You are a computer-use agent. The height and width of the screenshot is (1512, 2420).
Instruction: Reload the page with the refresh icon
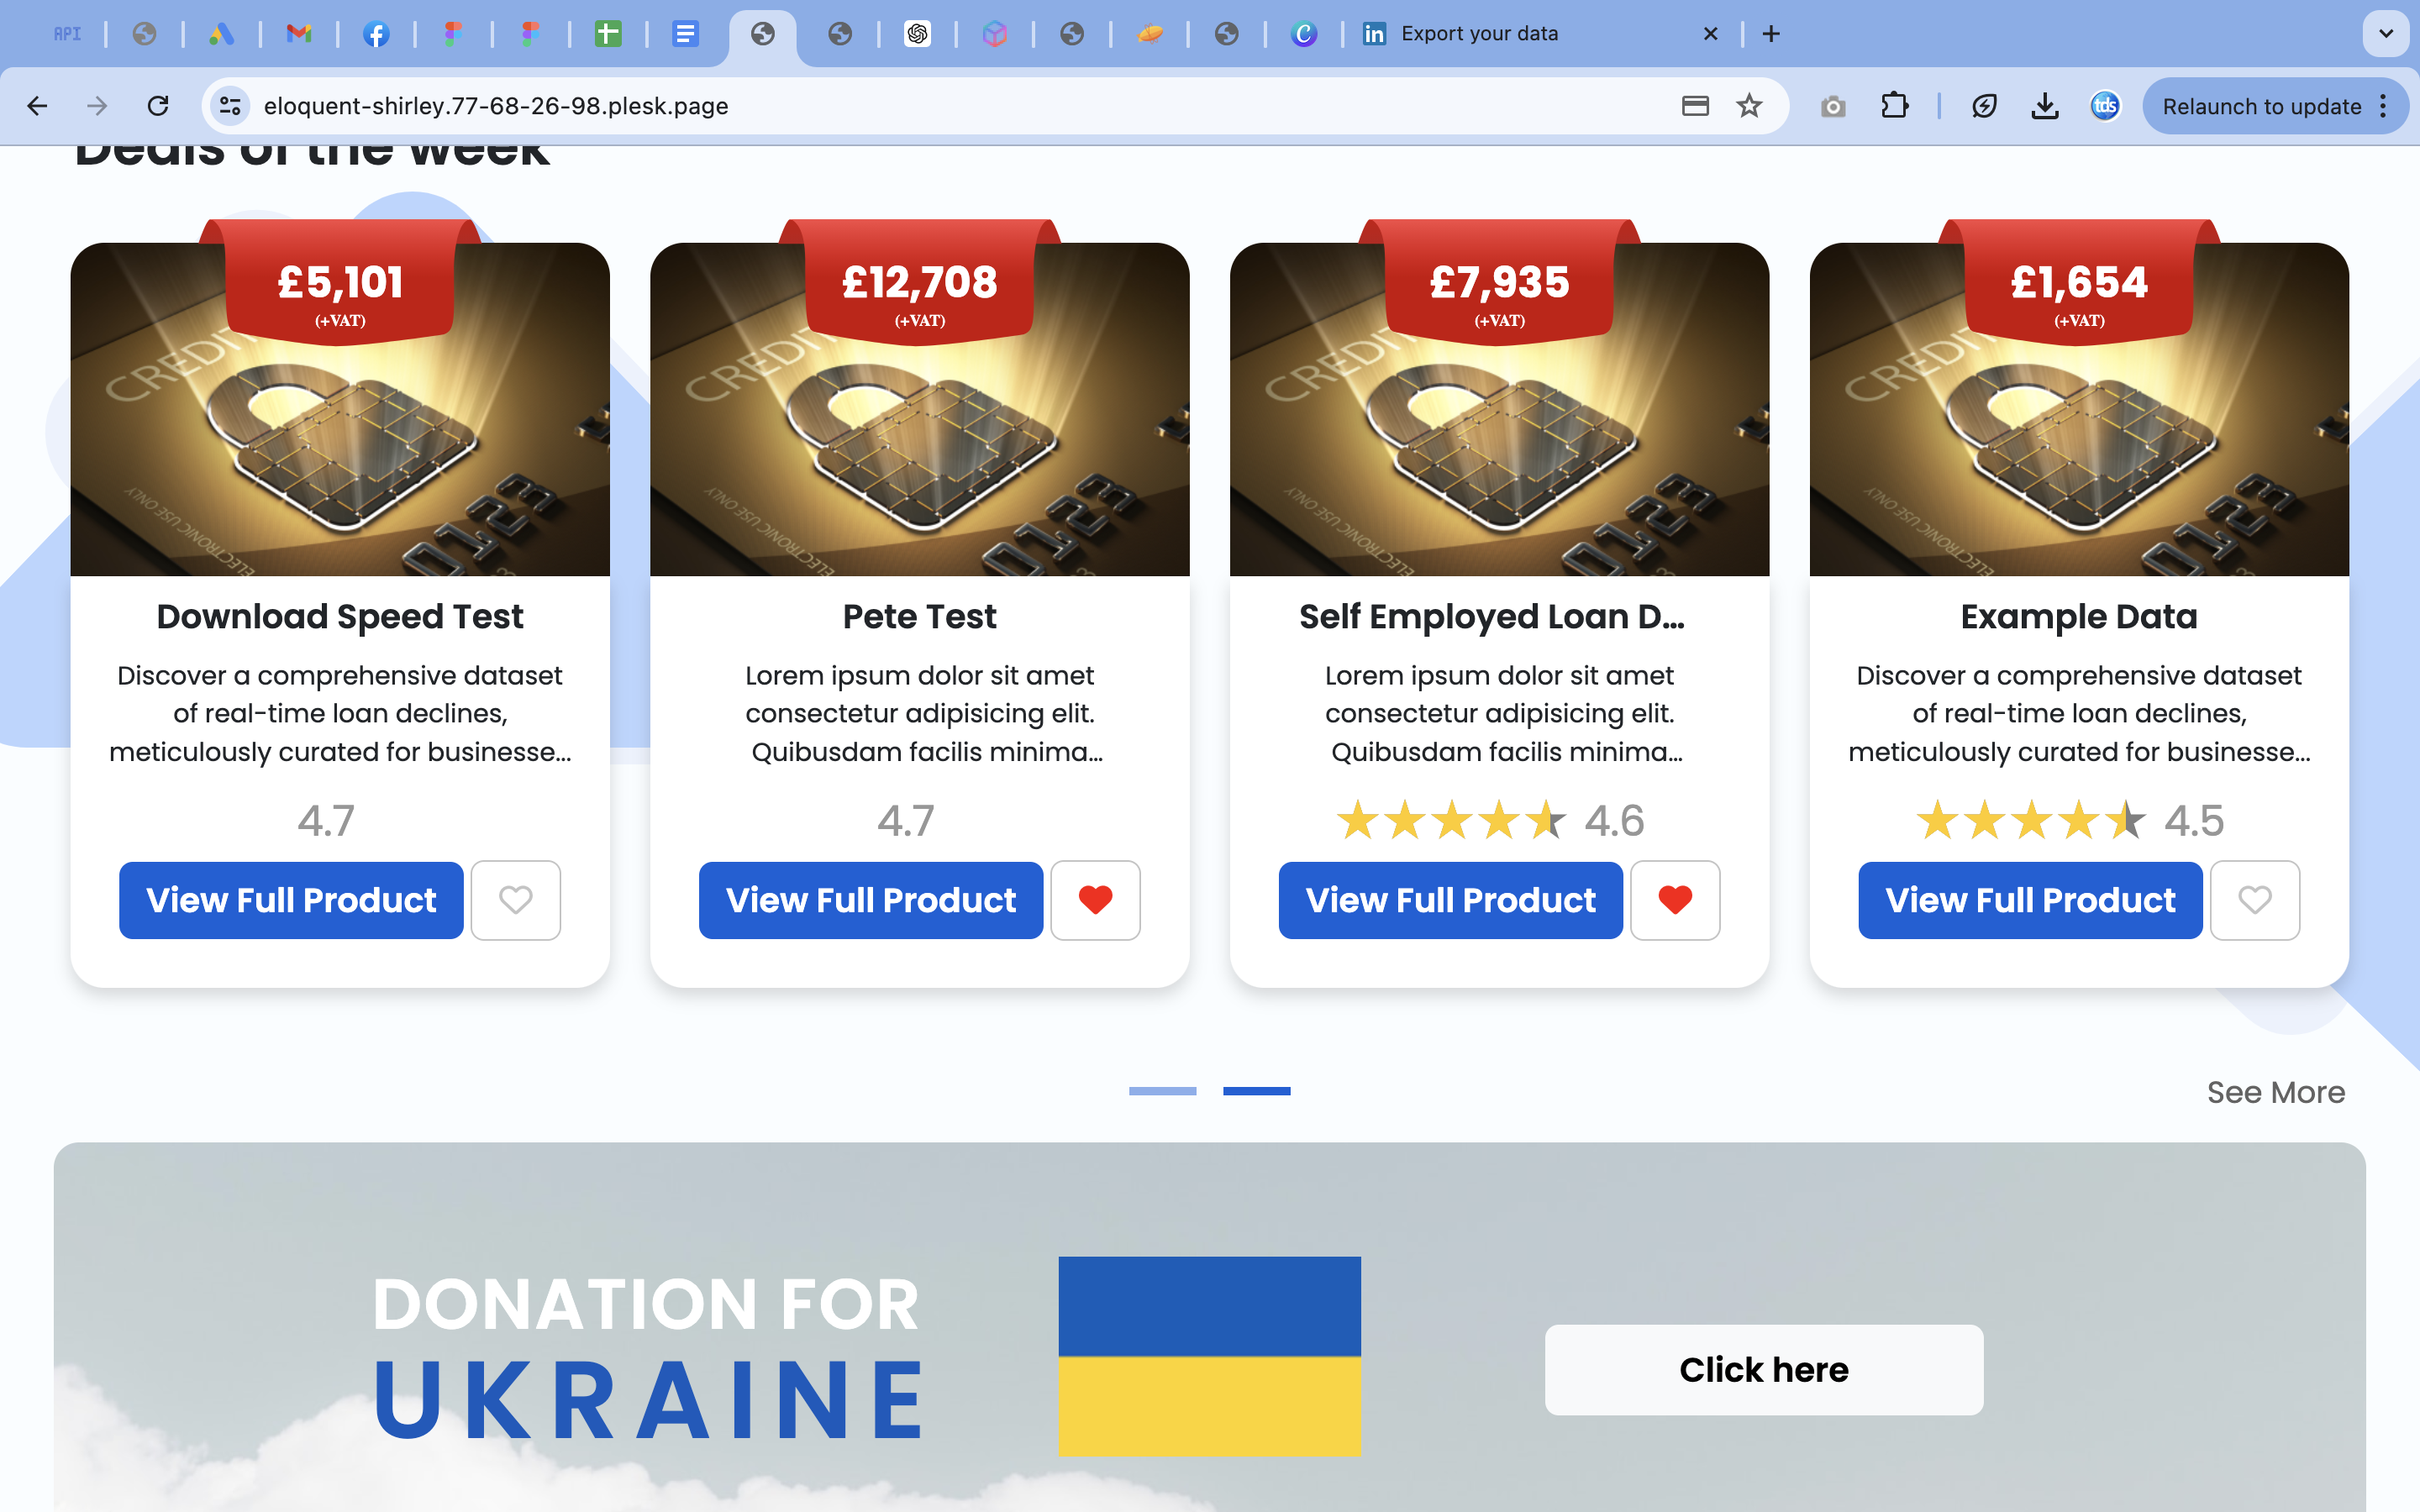[x=158, y=106]
